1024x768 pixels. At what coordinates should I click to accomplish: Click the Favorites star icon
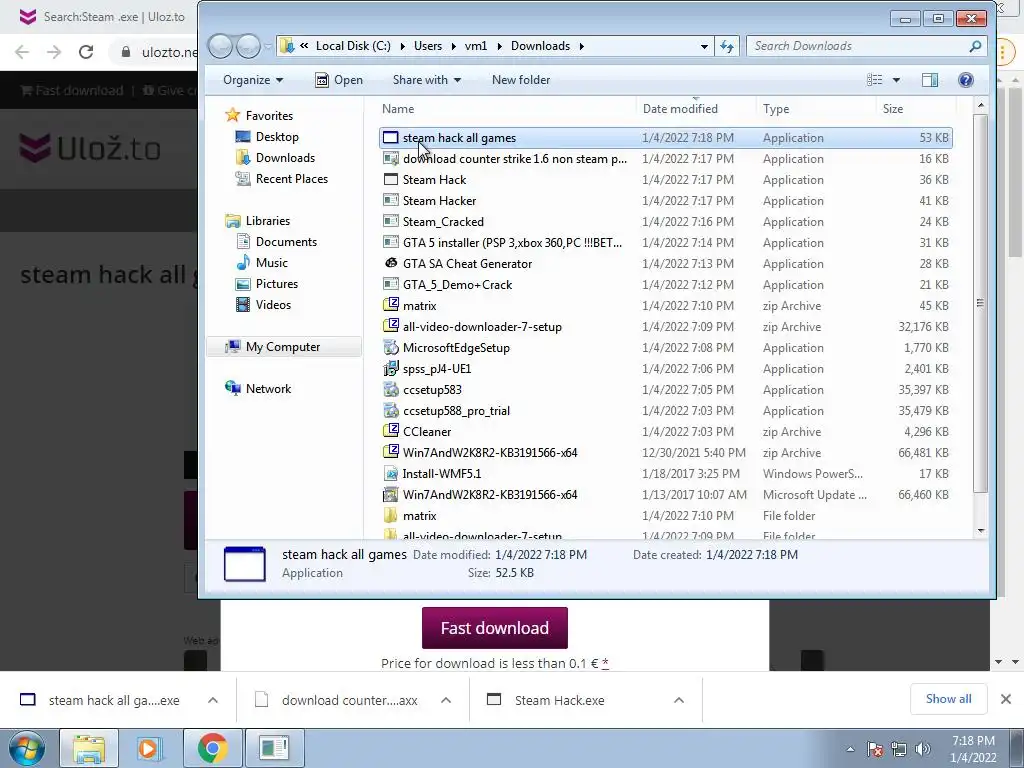coord(232,115)
